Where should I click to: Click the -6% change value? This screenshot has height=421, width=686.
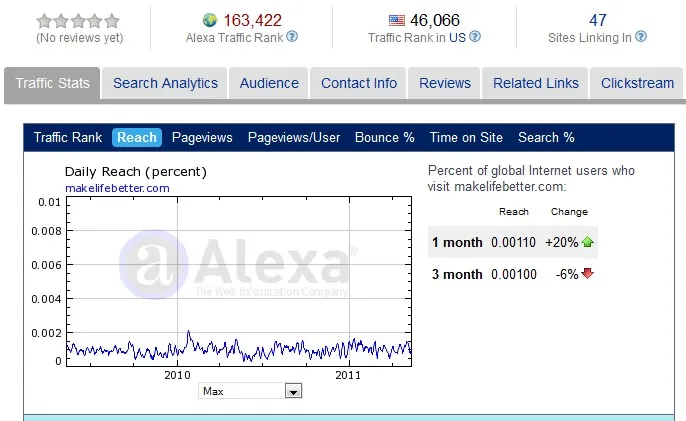point(567,274)
